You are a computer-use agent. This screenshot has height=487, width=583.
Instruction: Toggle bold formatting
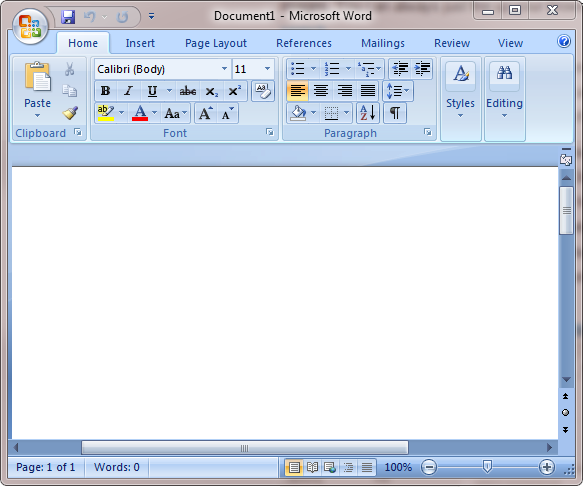pyautogui.click(x=106, y=91)
